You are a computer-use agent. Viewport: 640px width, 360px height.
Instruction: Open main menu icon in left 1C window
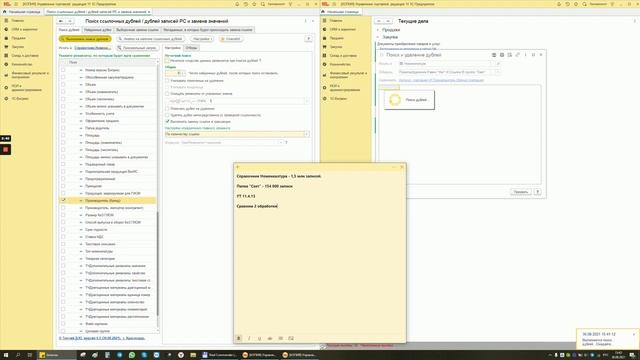[x=16, y=4]
